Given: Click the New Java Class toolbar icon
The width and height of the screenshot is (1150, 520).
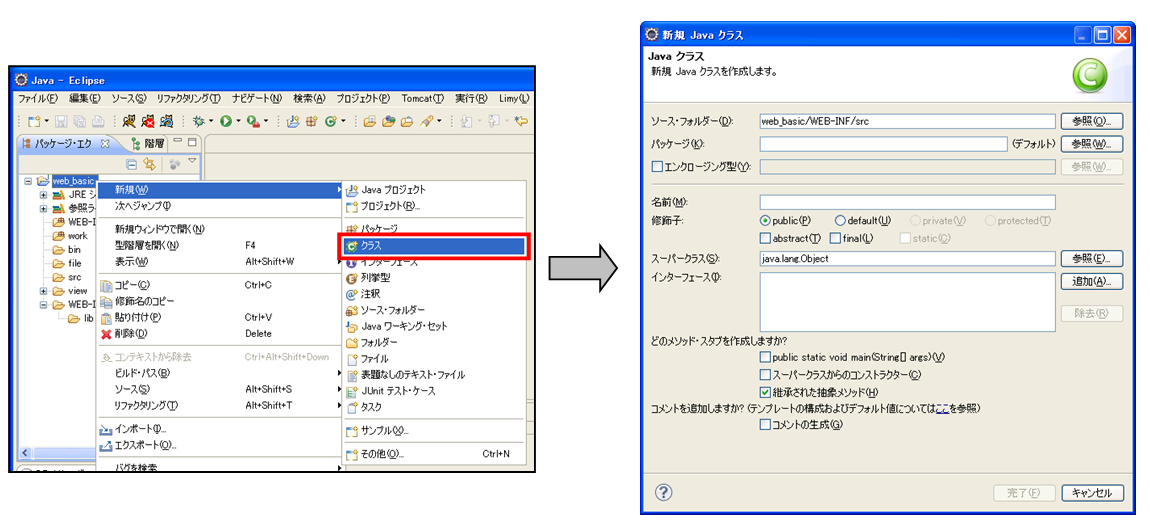Looking at the screenshot, I should click(330, 121).
